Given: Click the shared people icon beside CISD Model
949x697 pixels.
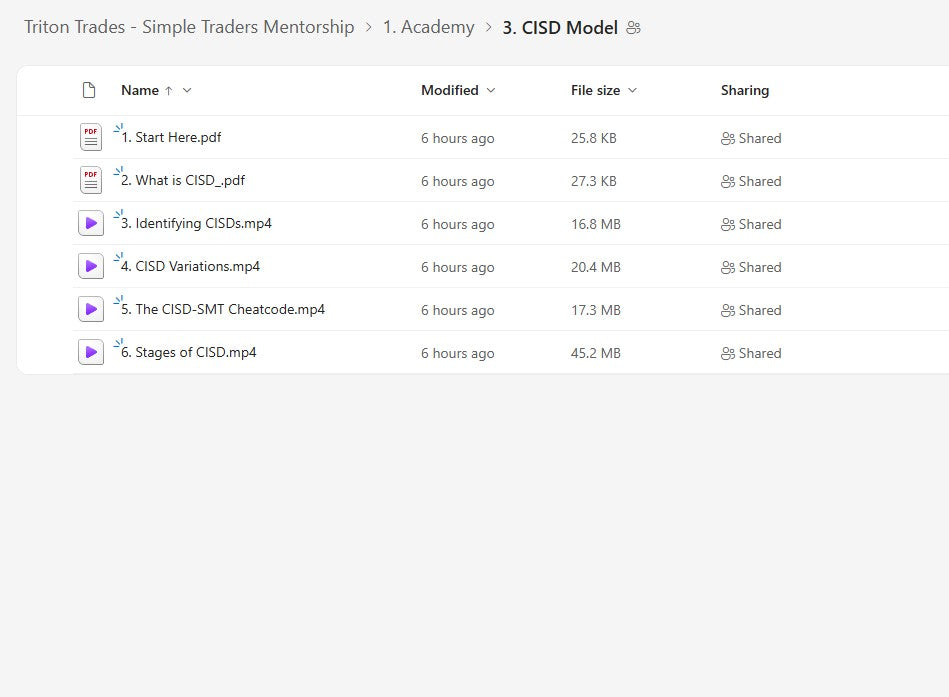Looking at the screenshot, I should tap(633, 28).
